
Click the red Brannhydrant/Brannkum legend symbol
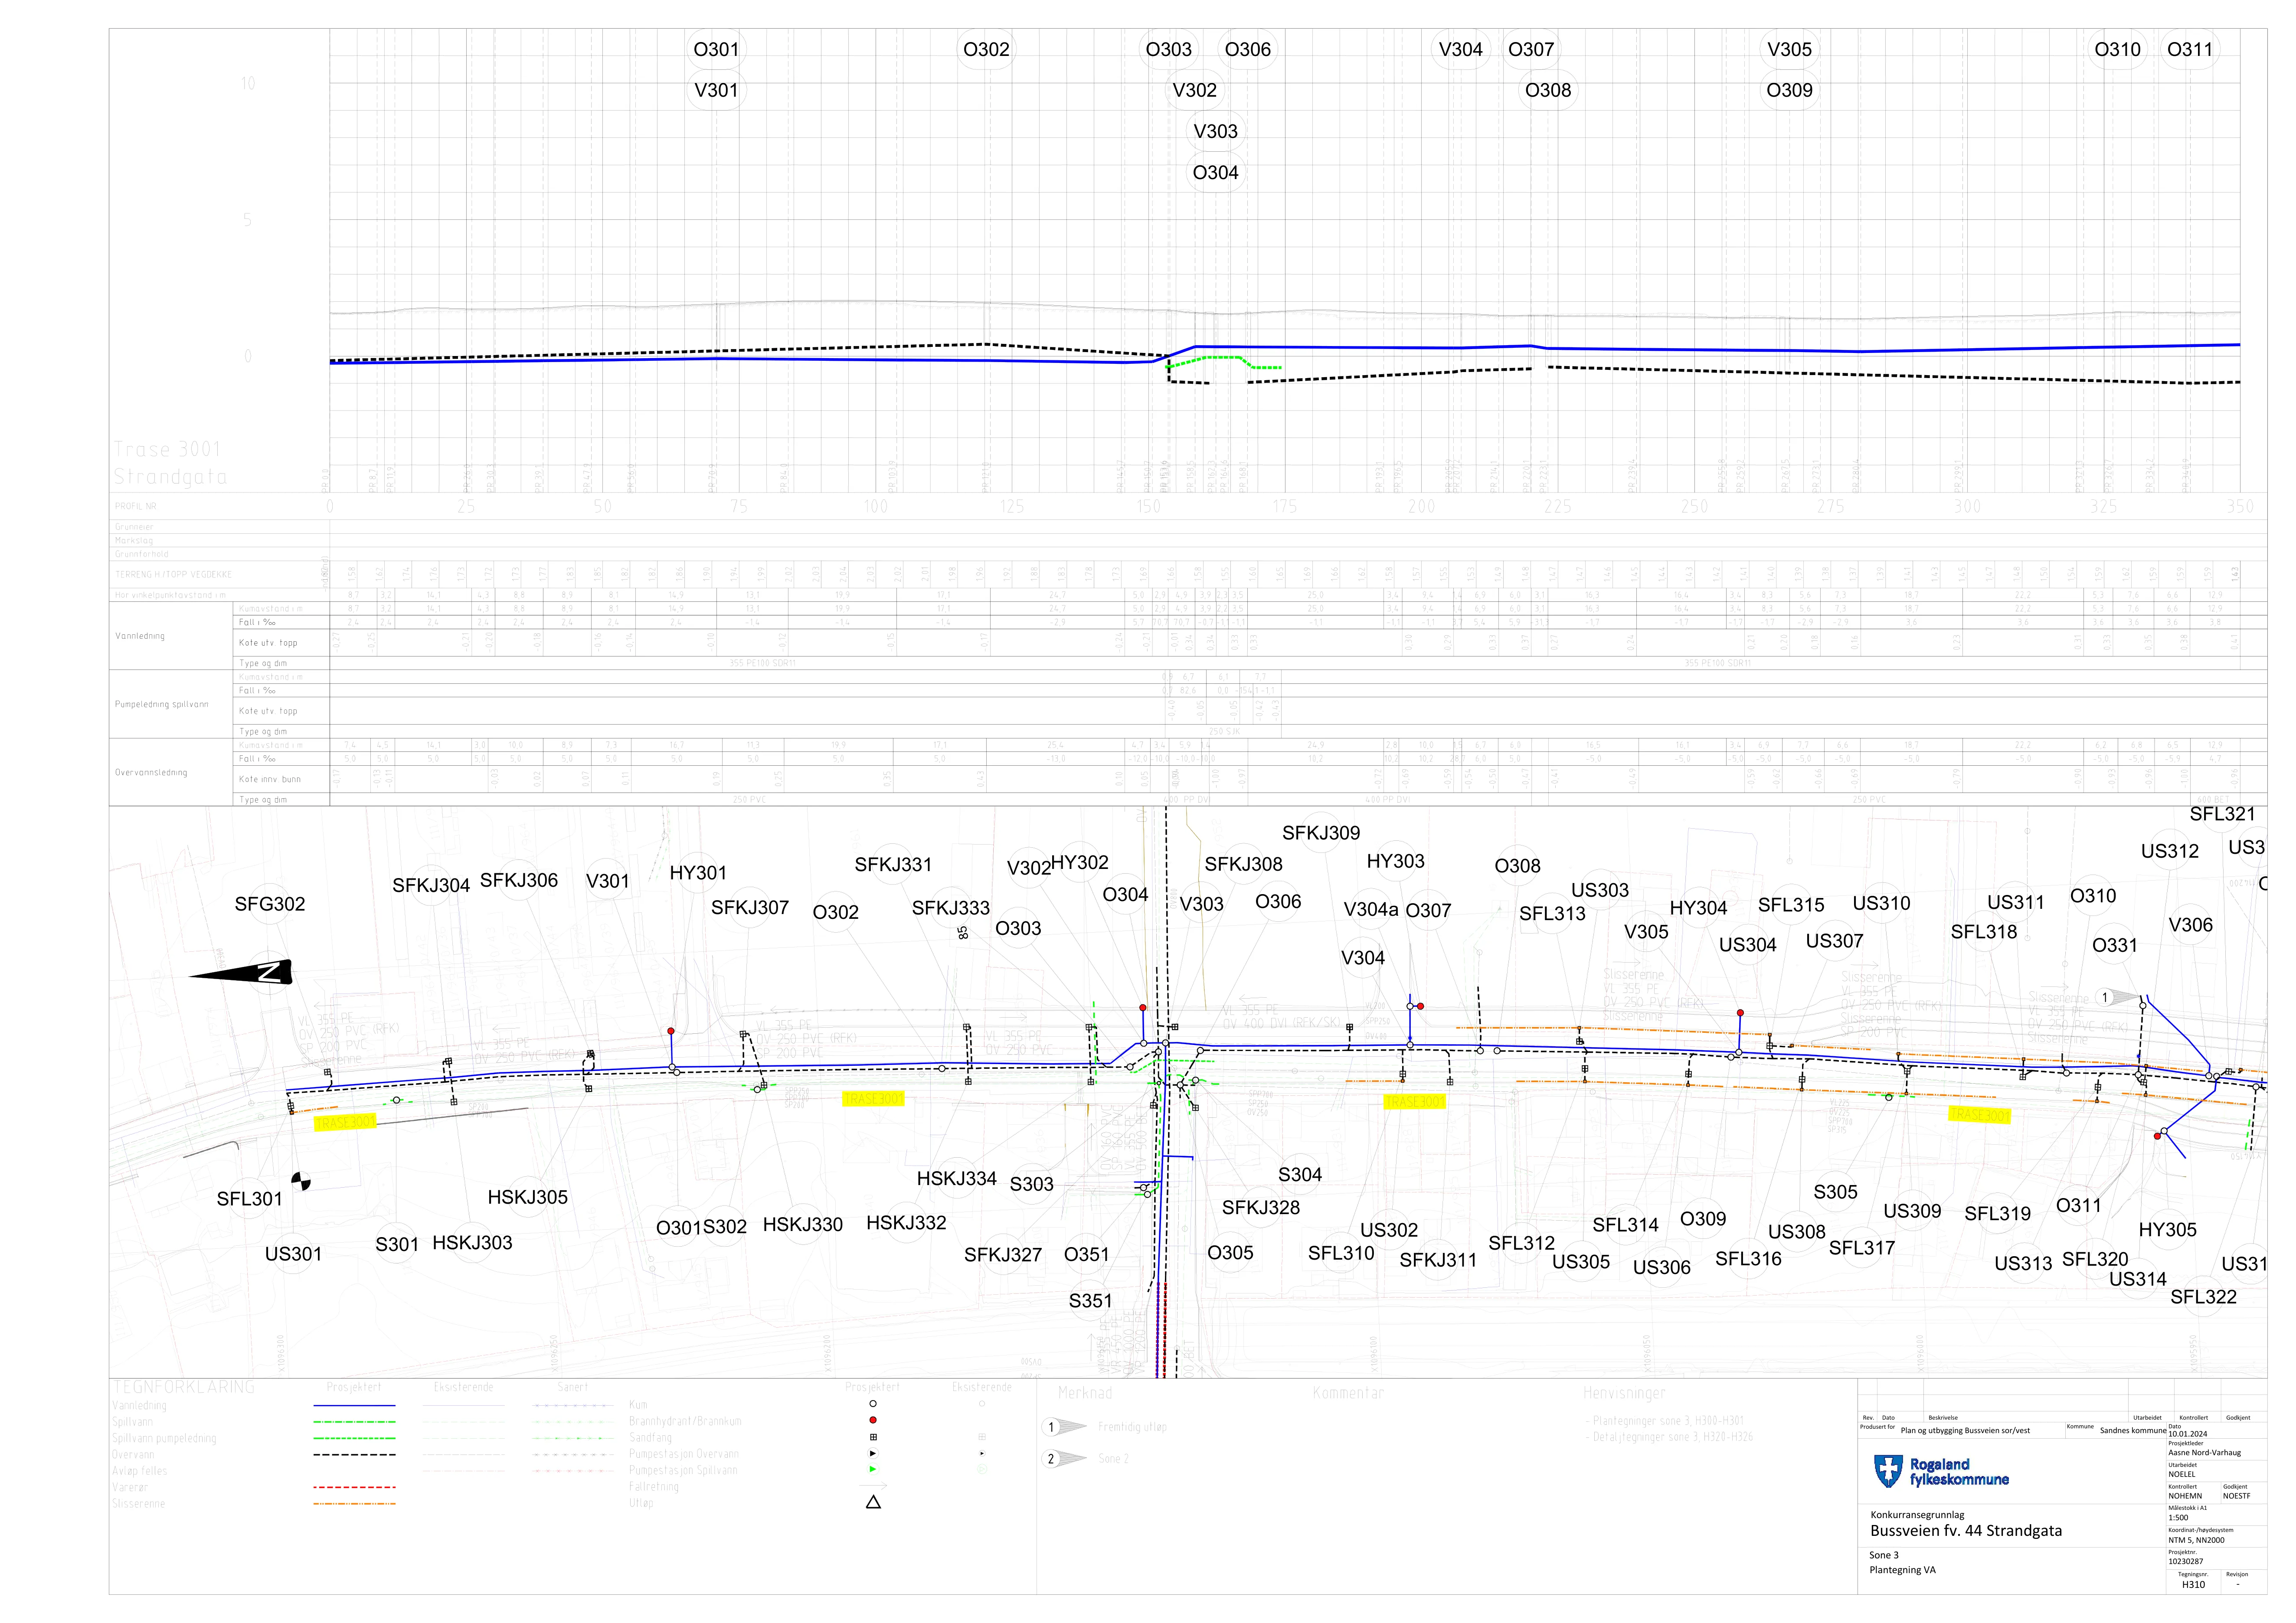click(x=873, y=1420)
